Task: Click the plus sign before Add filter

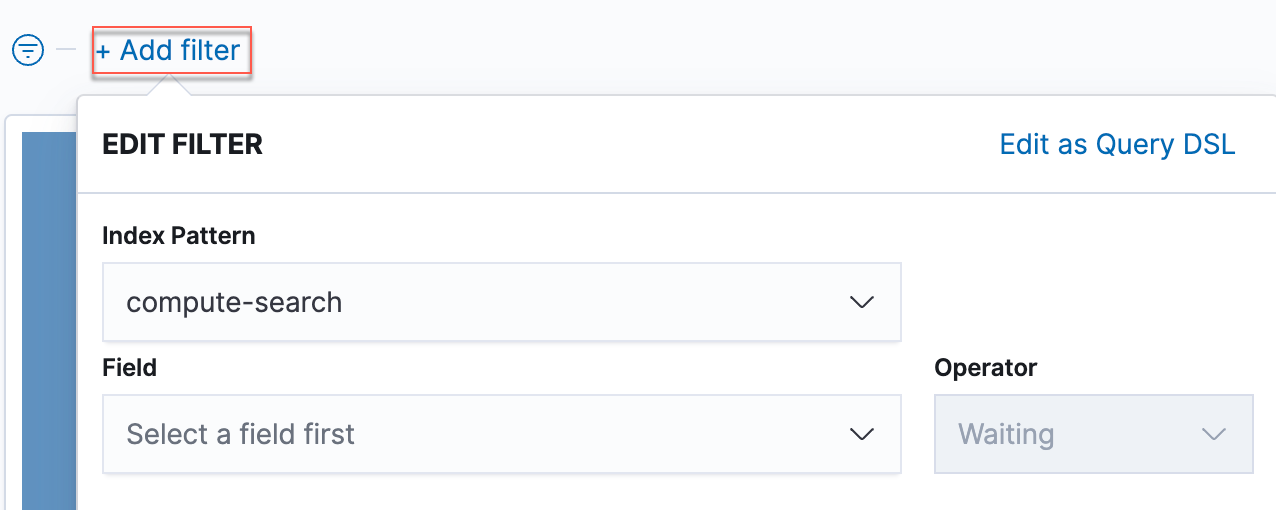Action: (104, 51)
